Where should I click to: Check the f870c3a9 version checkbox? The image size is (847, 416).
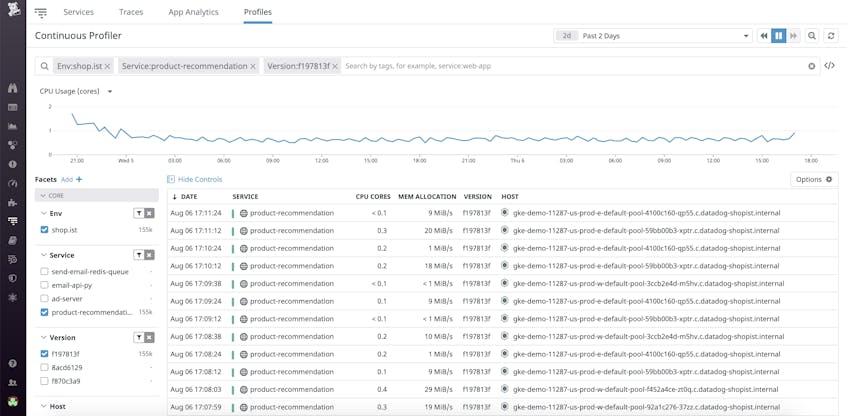(x=45, y=381)
